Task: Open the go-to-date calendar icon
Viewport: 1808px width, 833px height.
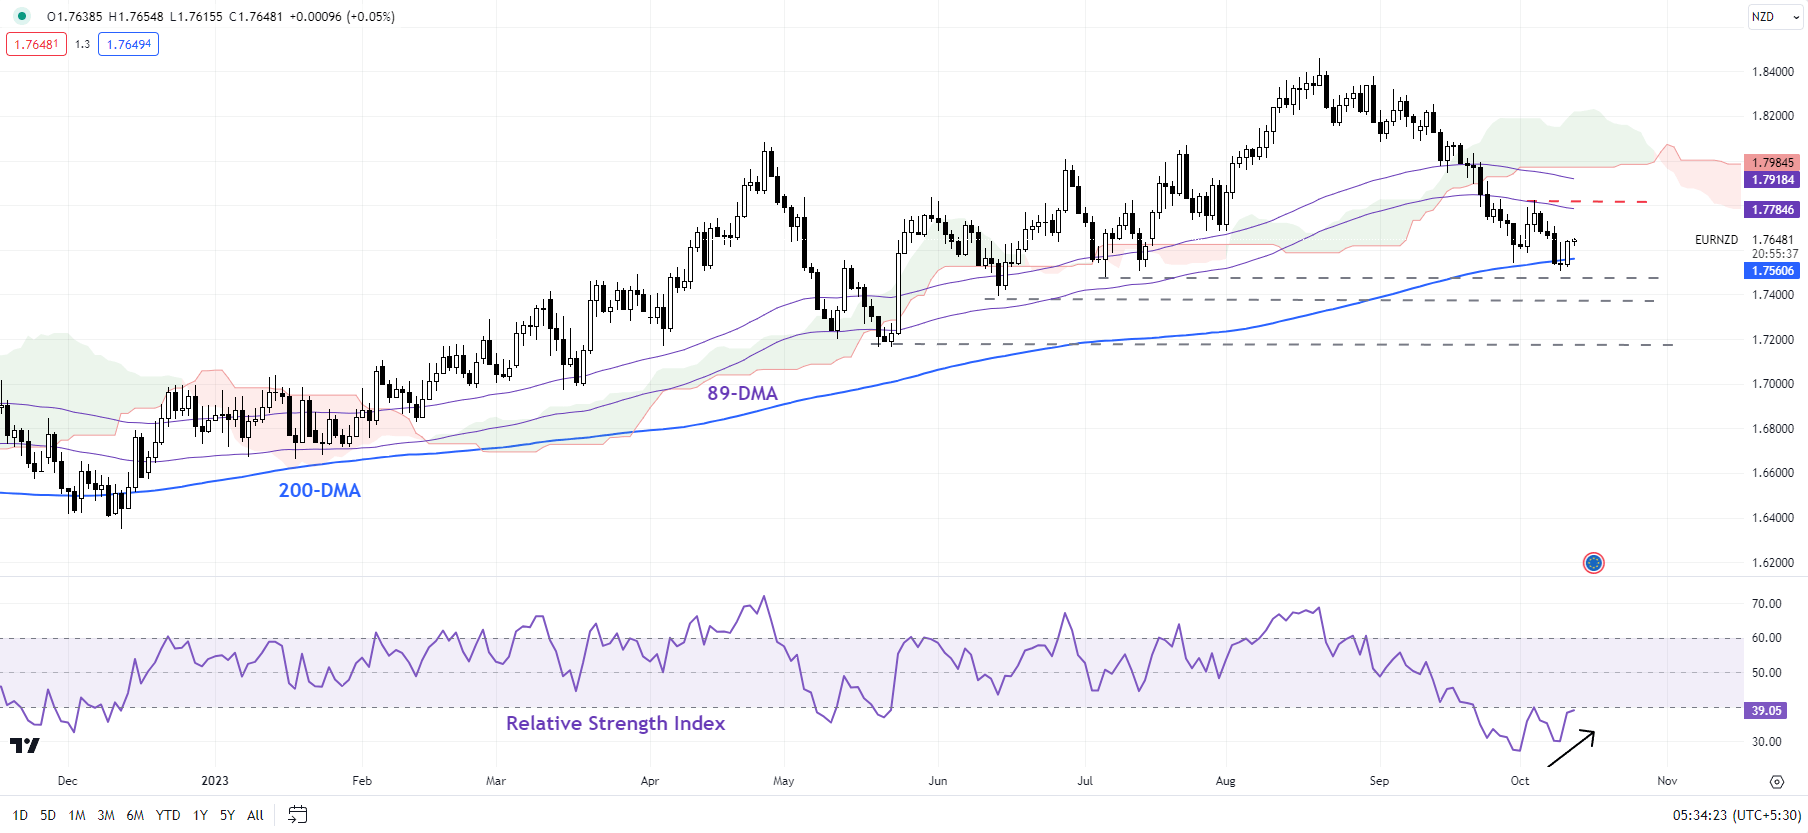Action: [x=297, y=815]
